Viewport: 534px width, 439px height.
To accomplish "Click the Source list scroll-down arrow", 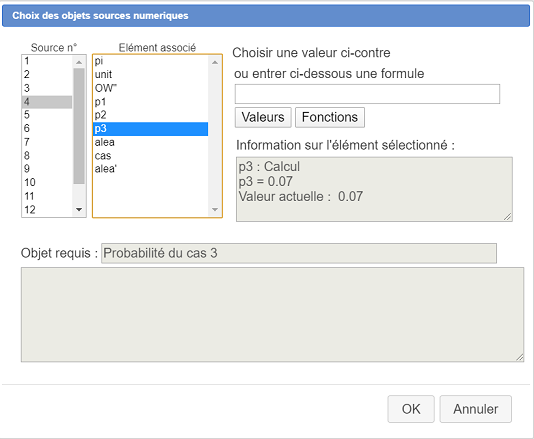I will click(79, 209).
